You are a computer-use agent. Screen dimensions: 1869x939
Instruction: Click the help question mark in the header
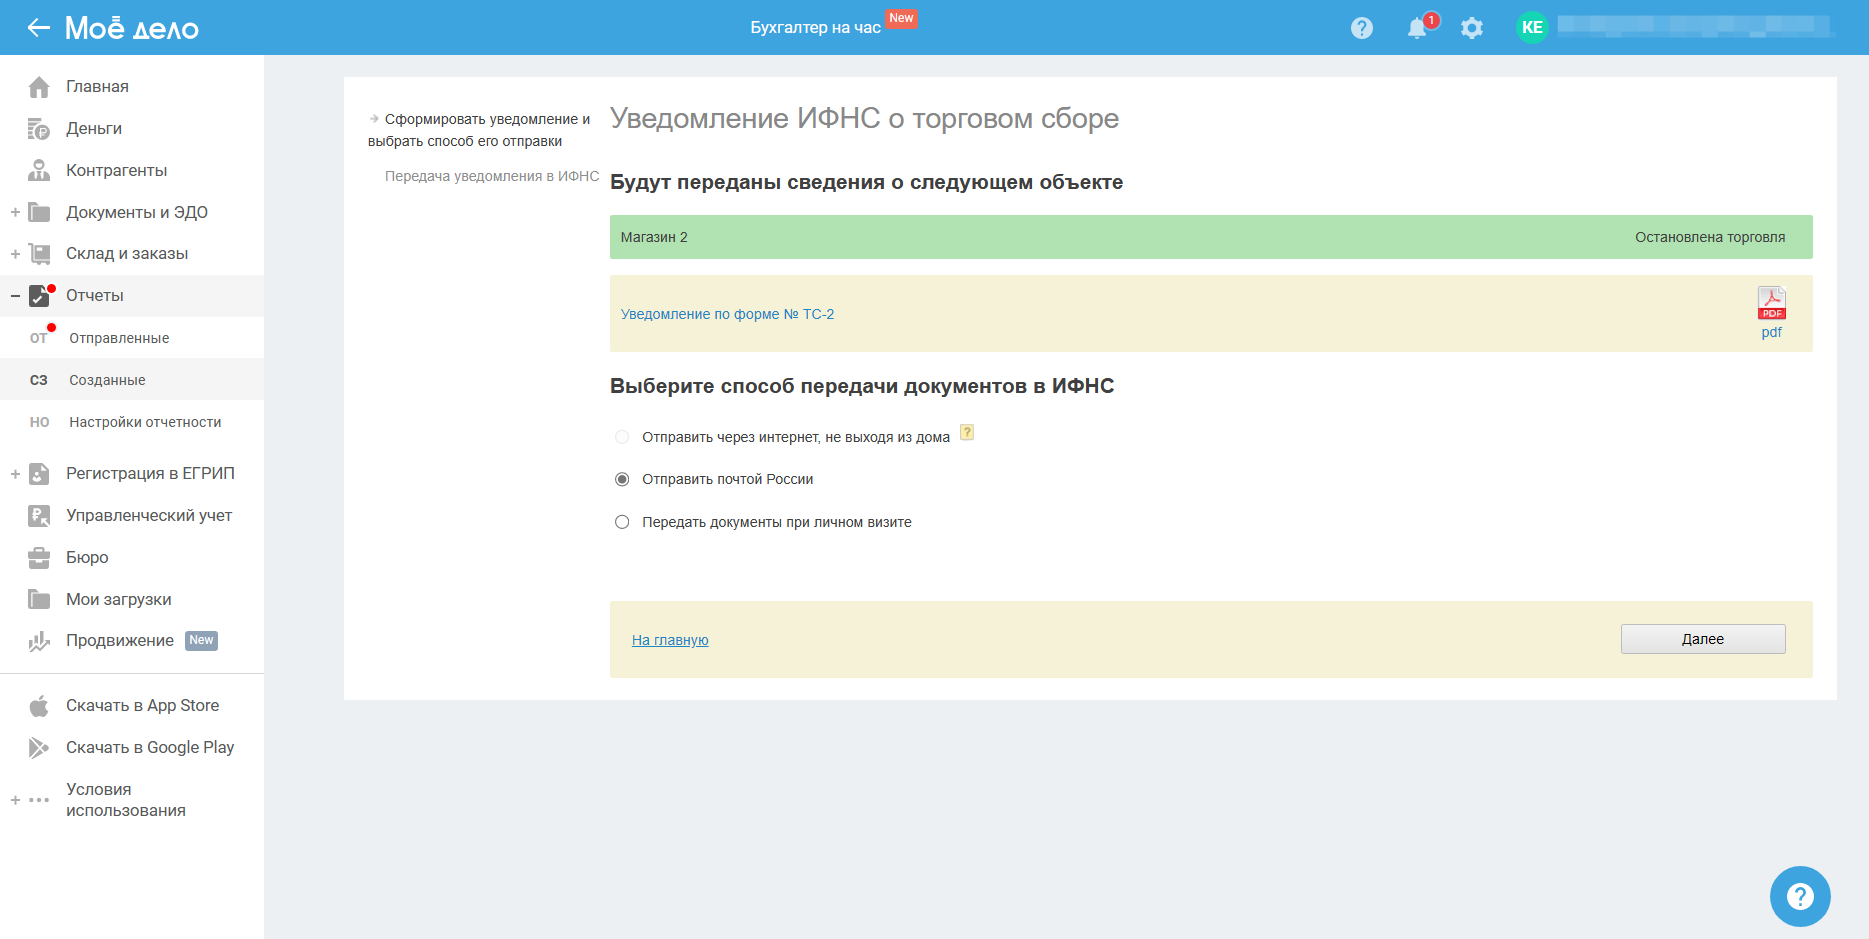[x=1361, y=28]
